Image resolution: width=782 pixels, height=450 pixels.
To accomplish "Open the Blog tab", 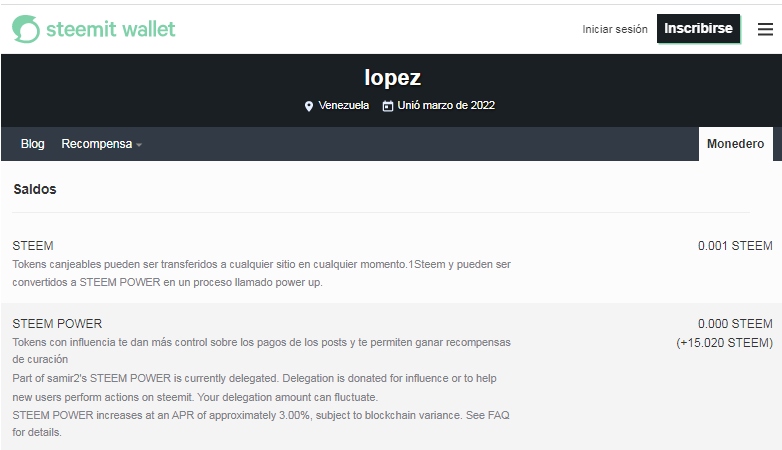I will (32, 144).
